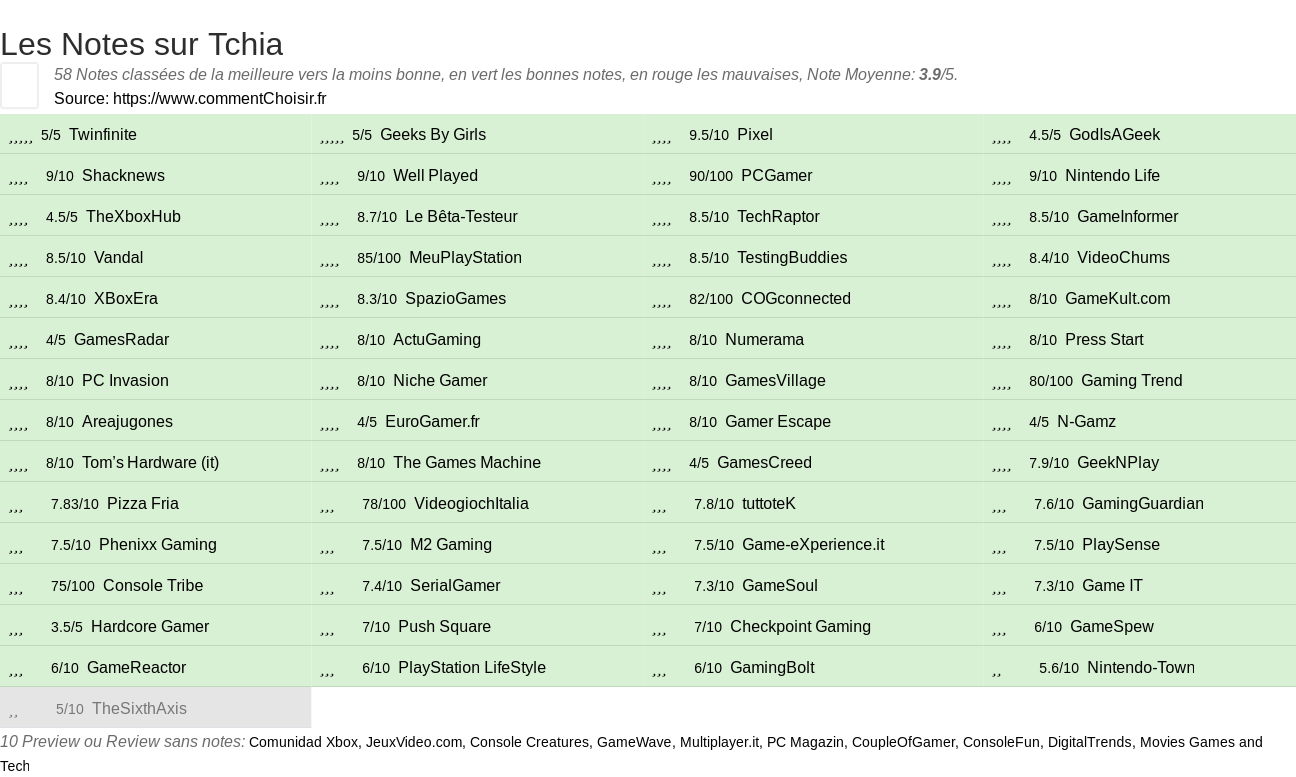Select the VideogiochItalia entry

point(471,503)
